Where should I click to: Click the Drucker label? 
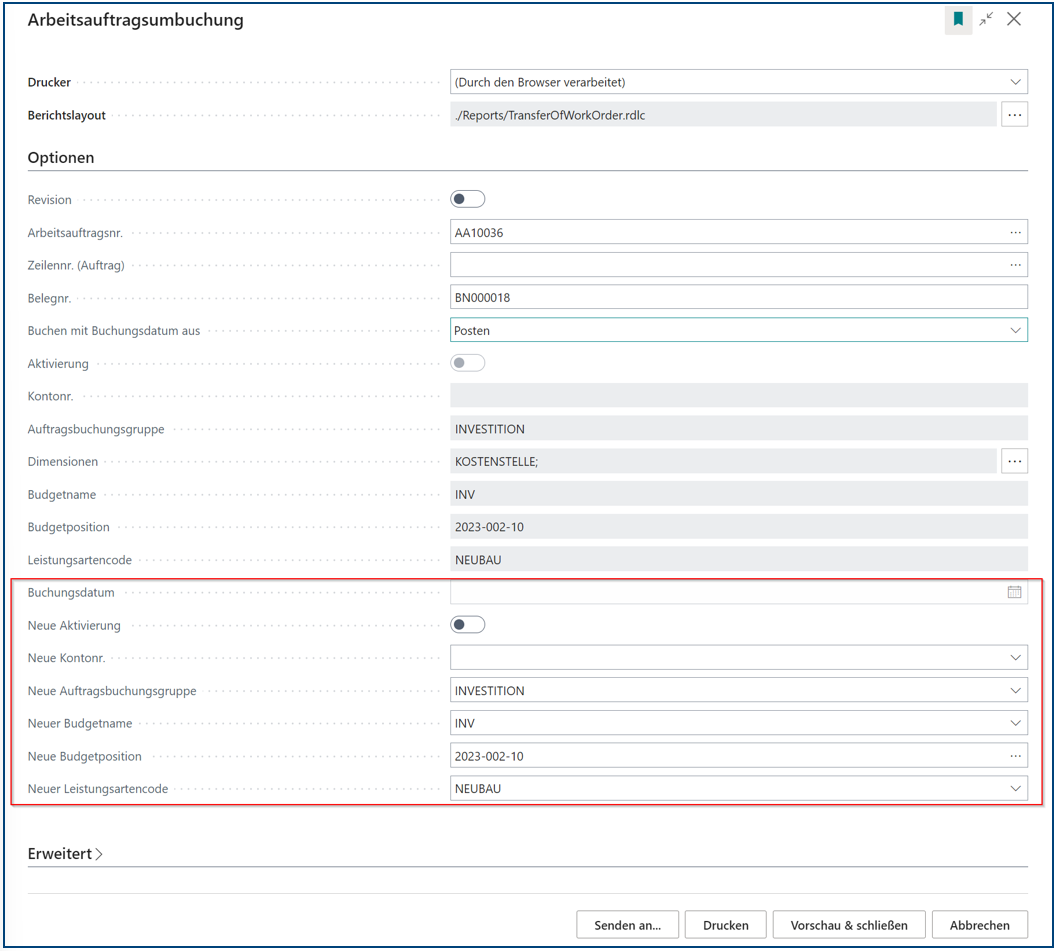49,82
